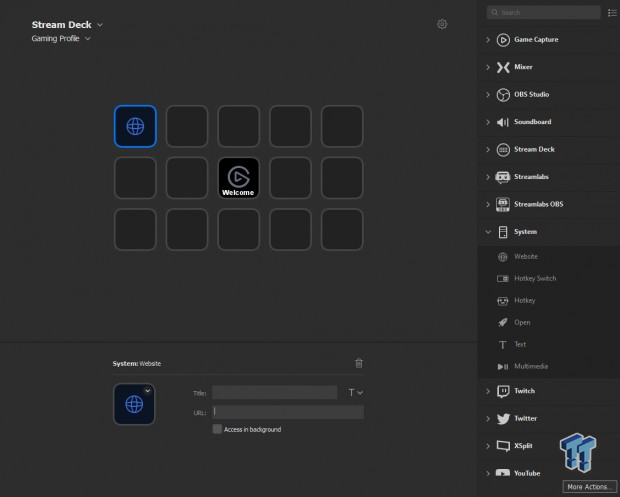
Task: Click the Soundboard speaker icon
Action: [x=503, y=122]
